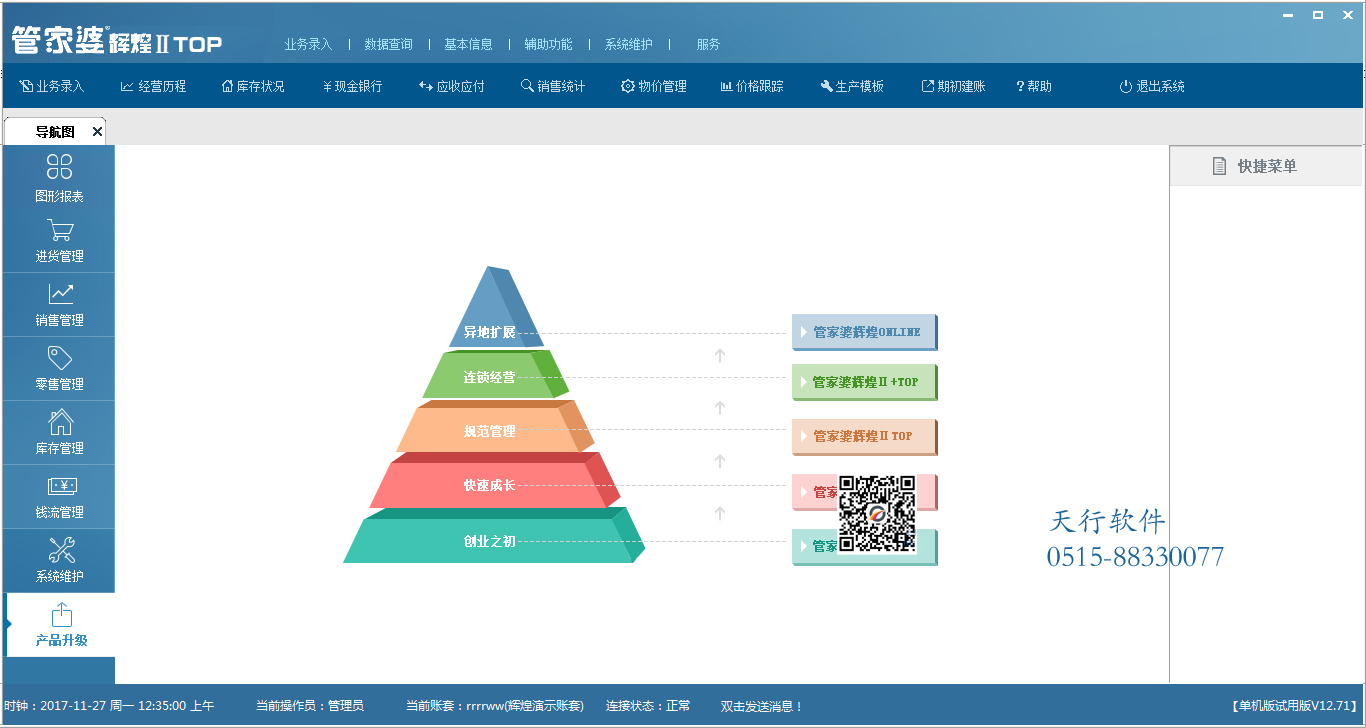Open 库存状况 from the toolbar
This screenshot has height=728, width=1366.
click(x=253, y=86)
